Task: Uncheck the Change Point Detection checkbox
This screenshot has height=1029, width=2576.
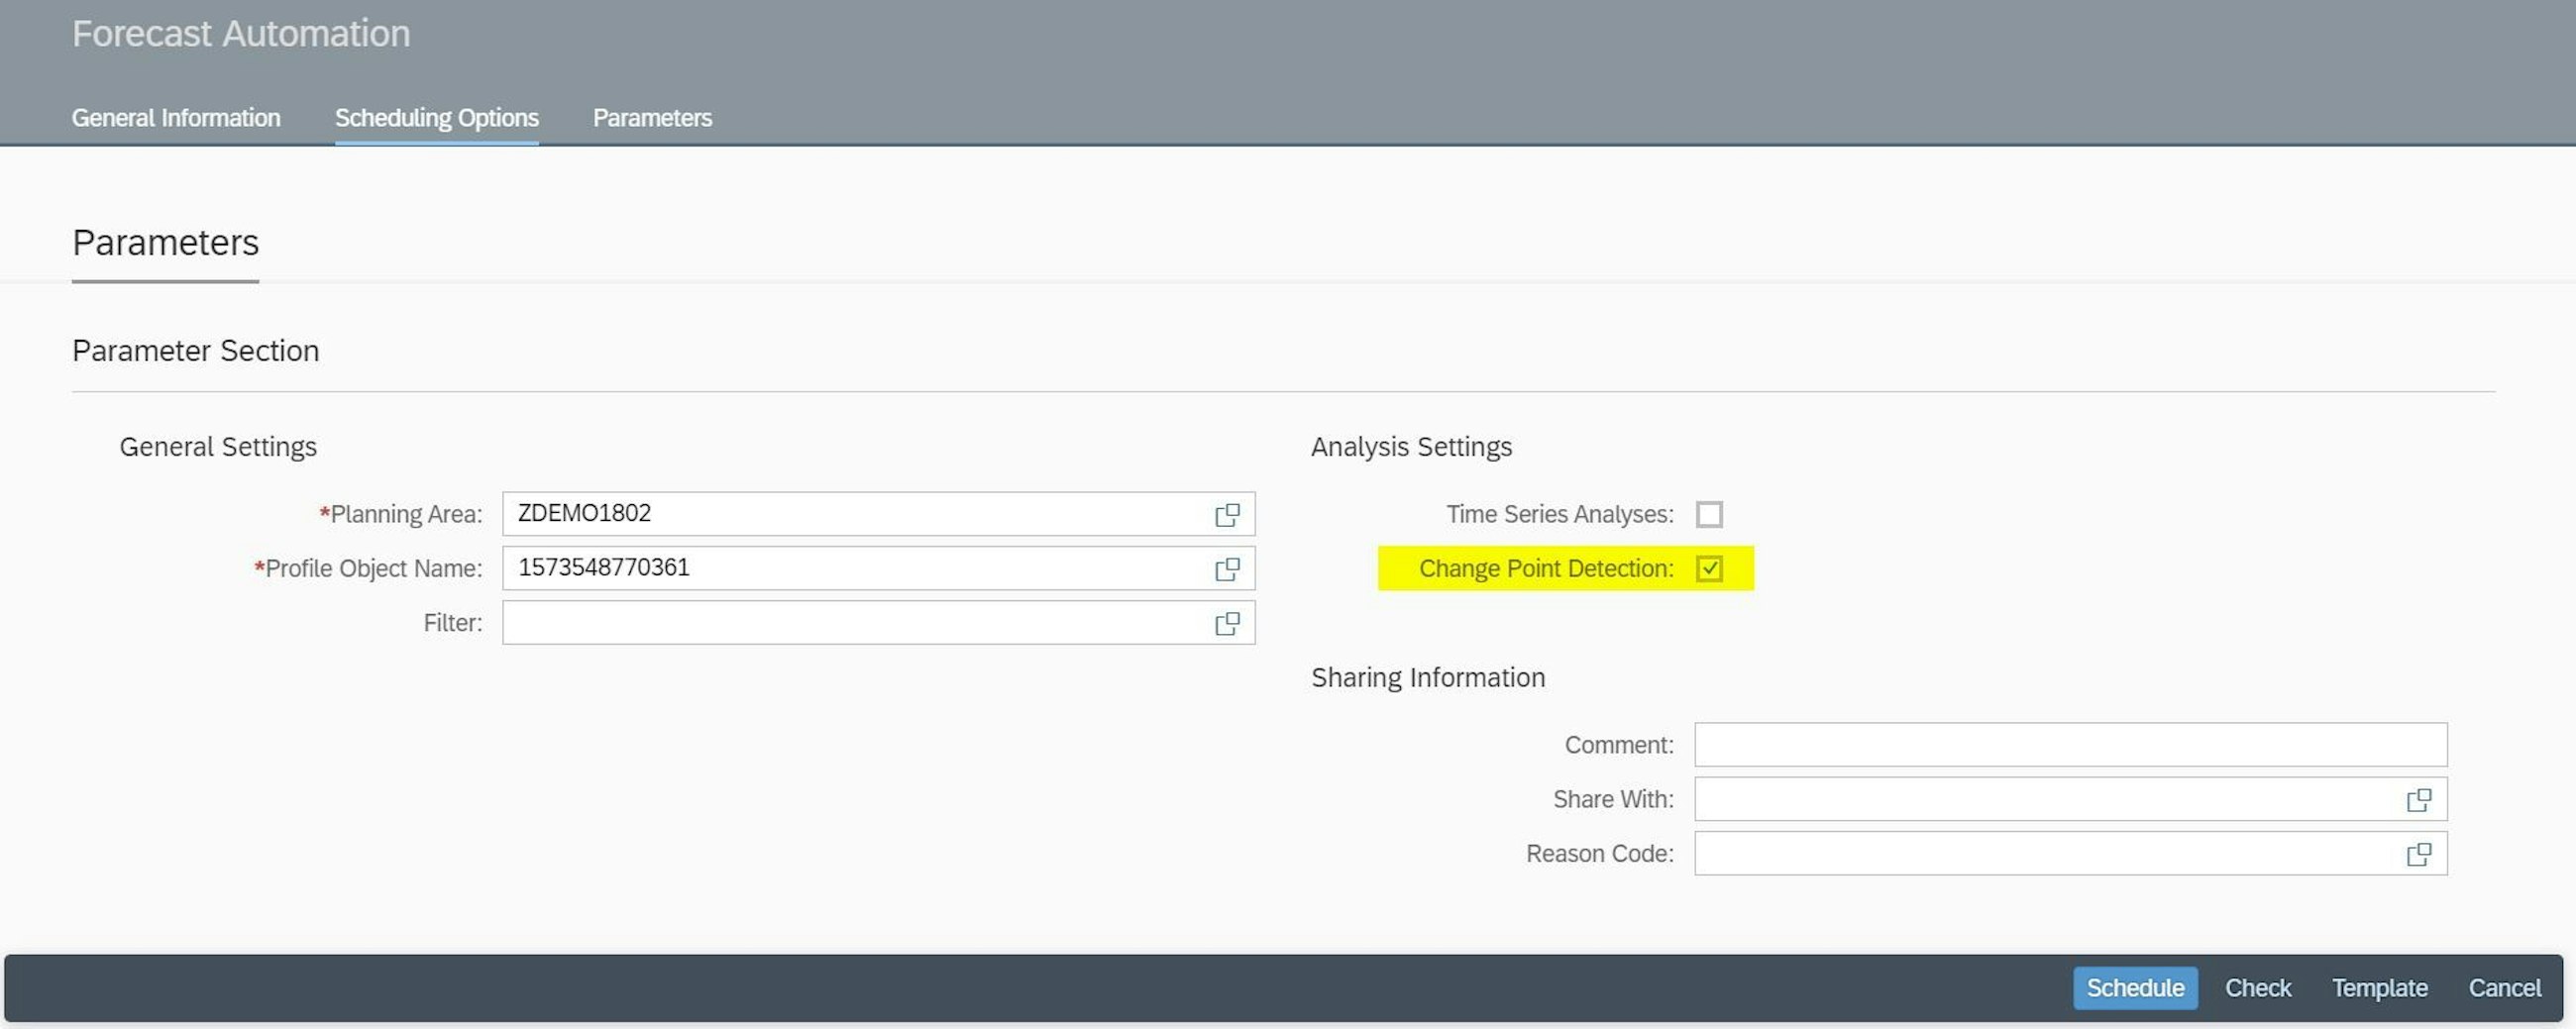Action: (1709, 569)
